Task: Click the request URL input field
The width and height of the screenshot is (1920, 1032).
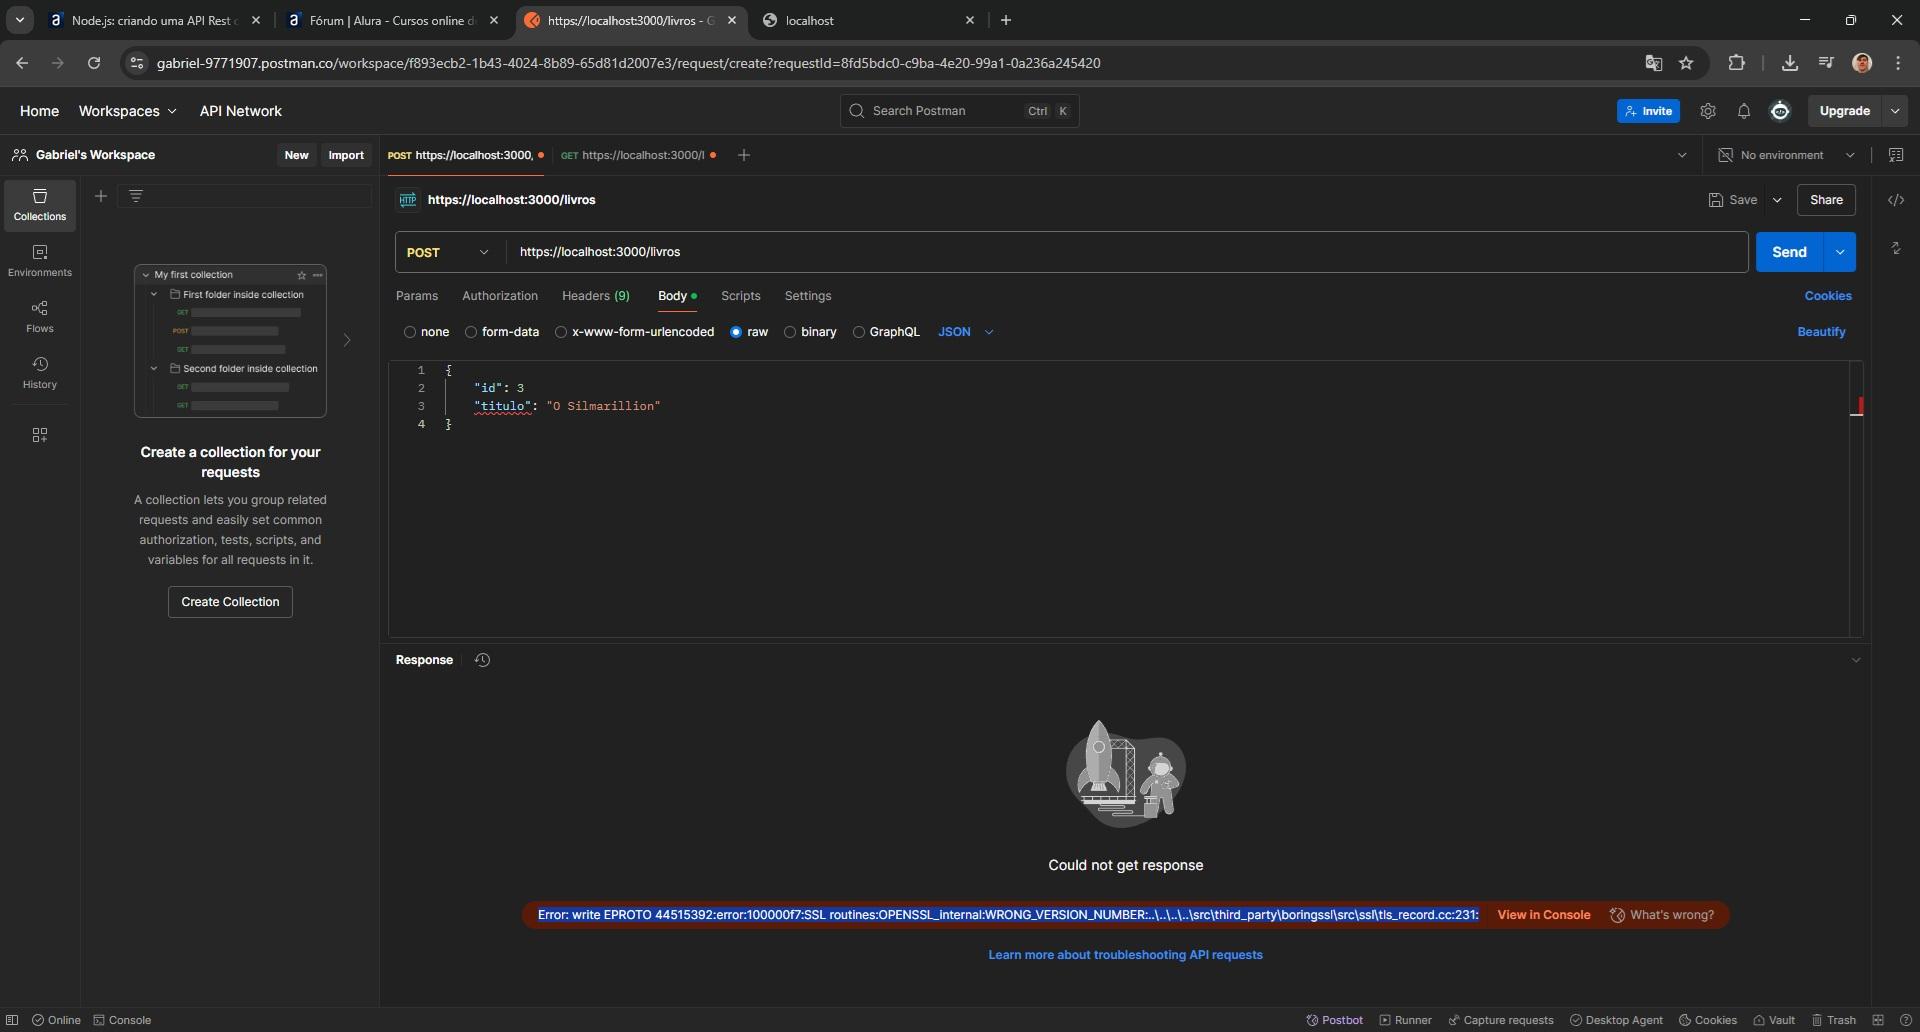Action: [x=1127, y=252]
